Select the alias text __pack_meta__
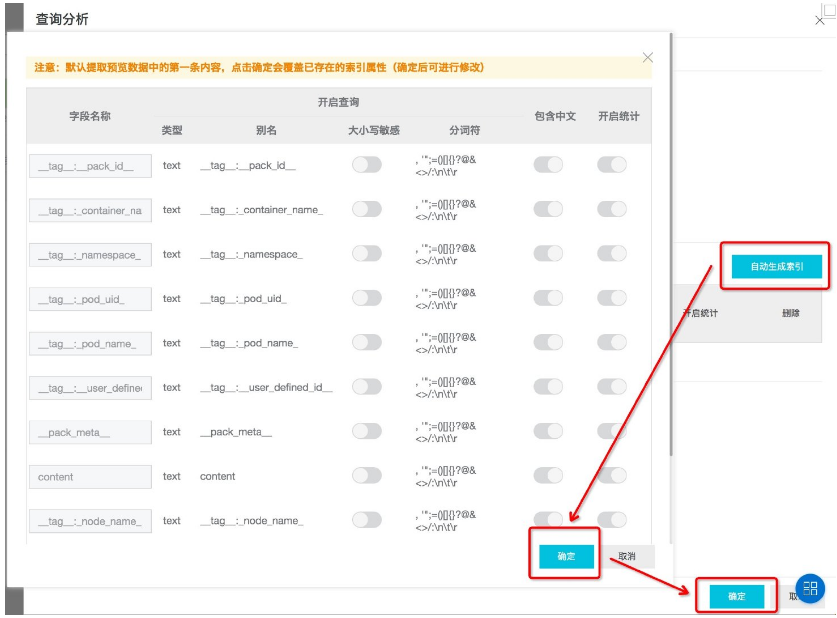Screen dimensions: 837x618 tap(235, 432)
